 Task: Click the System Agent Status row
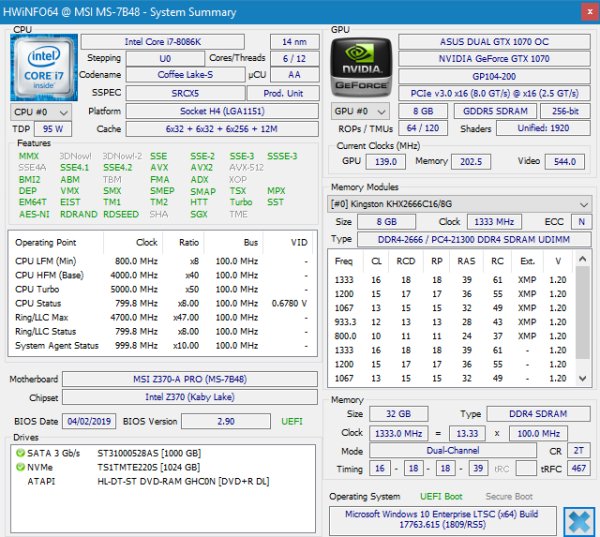161,346
